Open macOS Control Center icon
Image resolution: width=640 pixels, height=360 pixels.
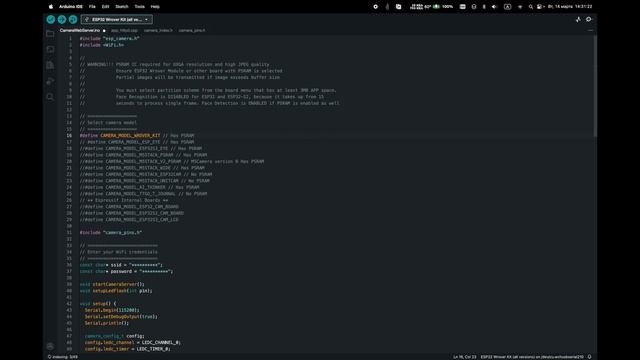coord(540,7)
